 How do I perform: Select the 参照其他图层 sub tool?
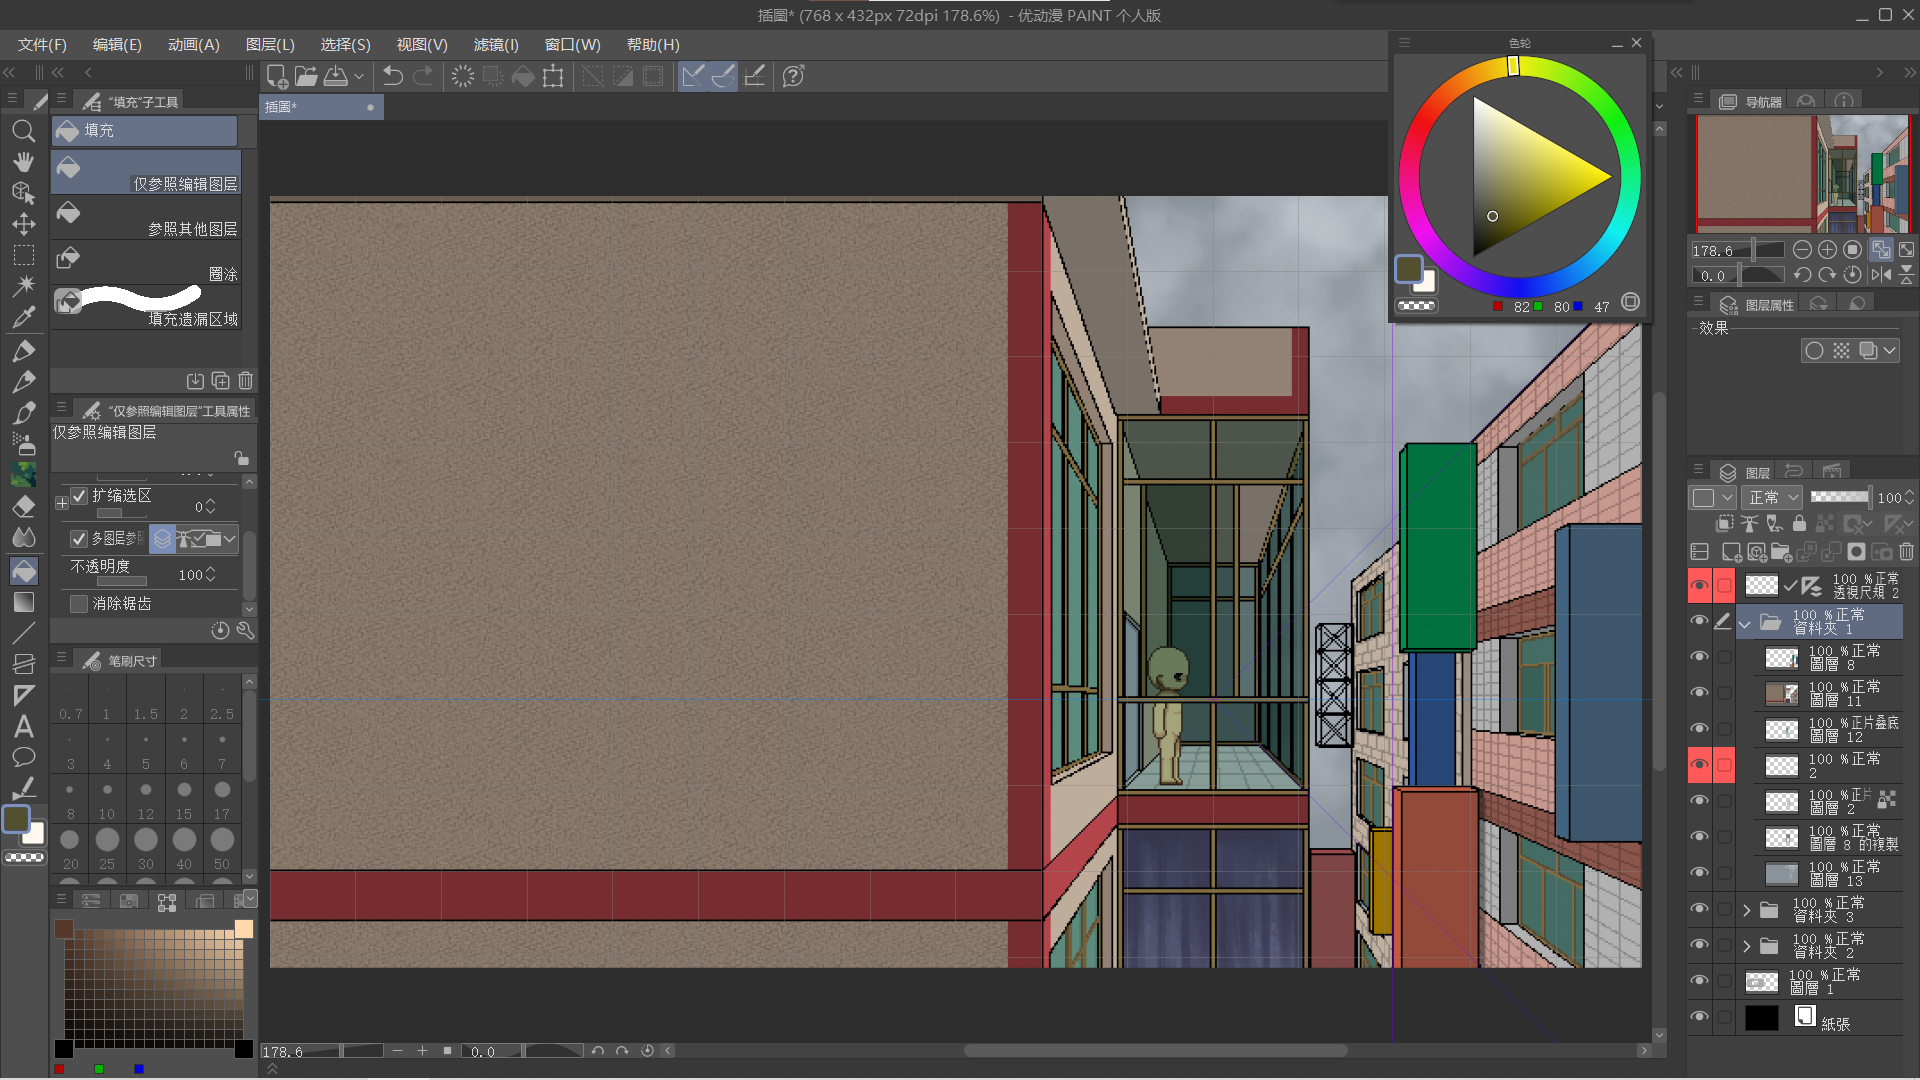click(x=146, y=217)
